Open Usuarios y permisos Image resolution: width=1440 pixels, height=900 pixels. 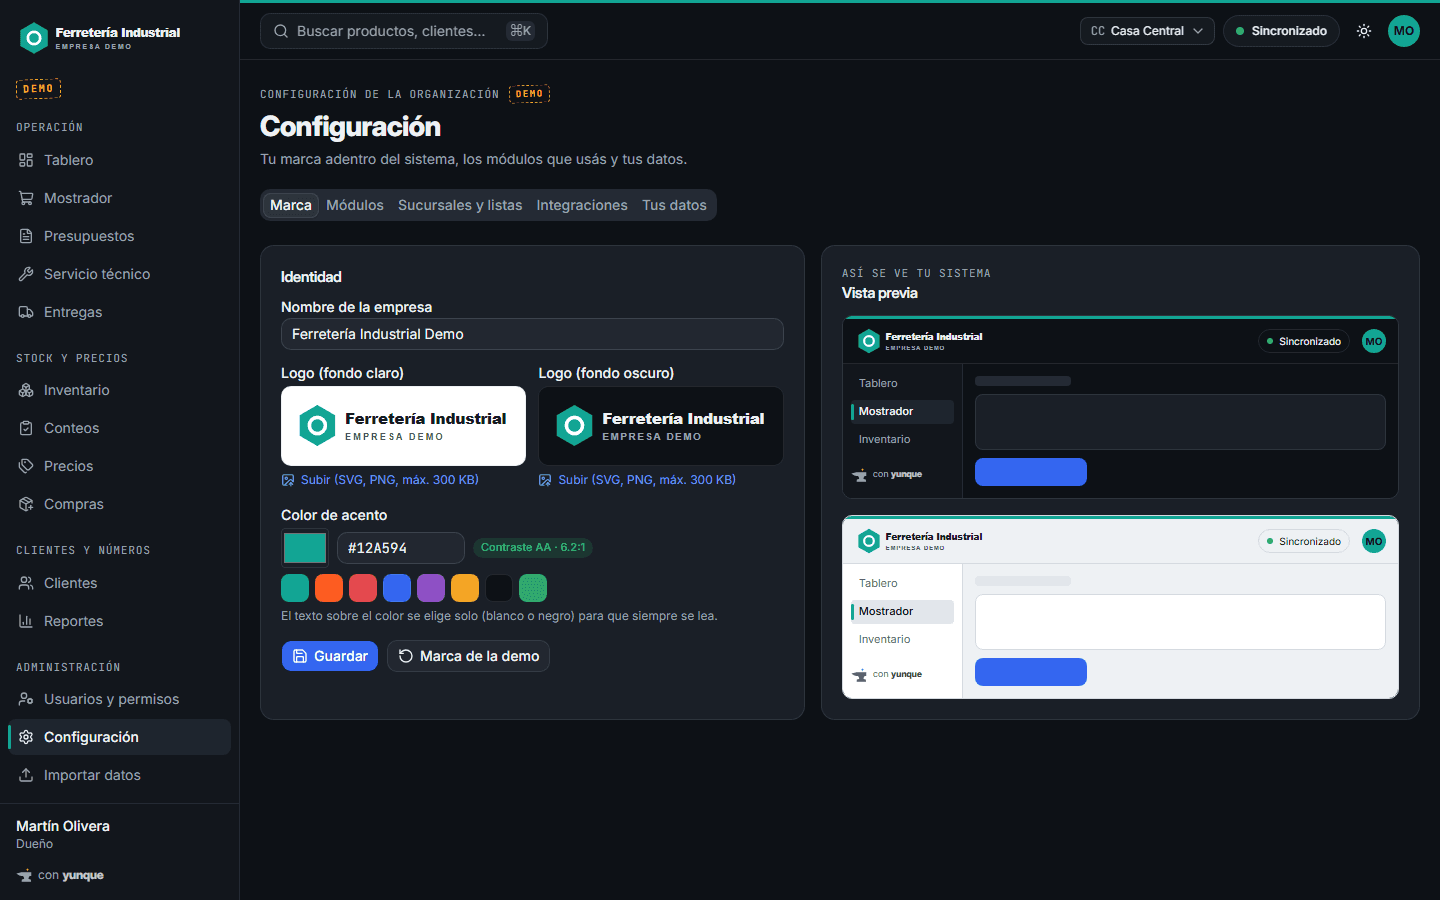coord(119,699)
